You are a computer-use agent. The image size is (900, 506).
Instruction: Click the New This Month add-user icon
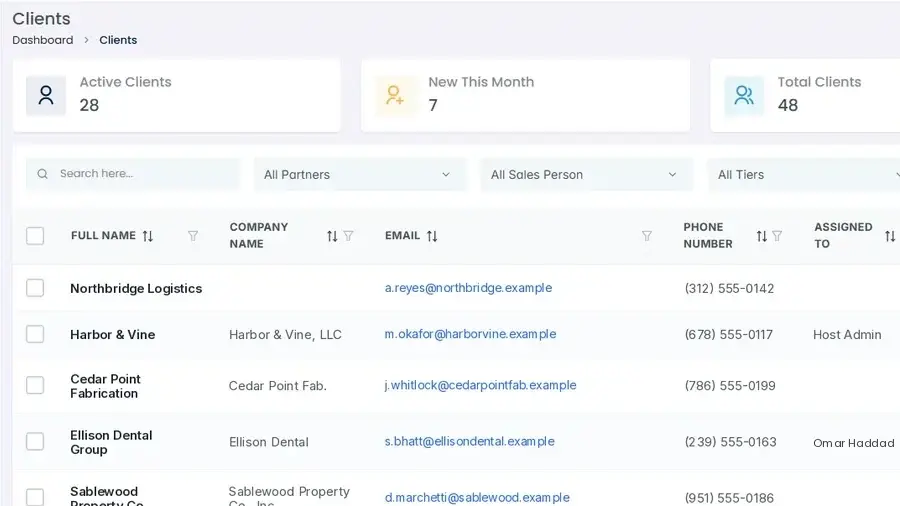pyautogui.click(x=395, y=95)
